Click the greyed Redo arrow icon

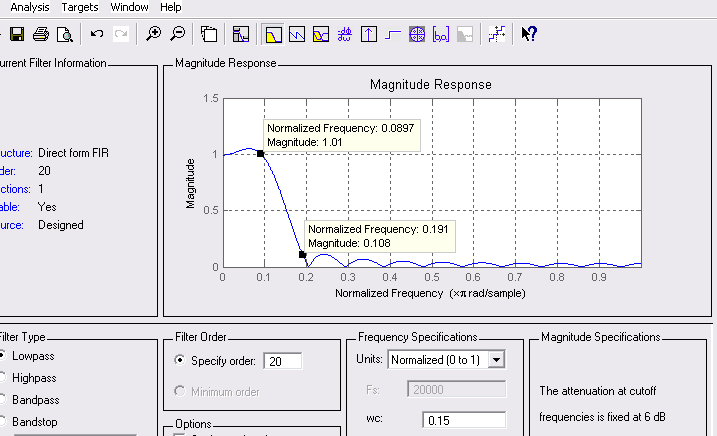point(121,34)
